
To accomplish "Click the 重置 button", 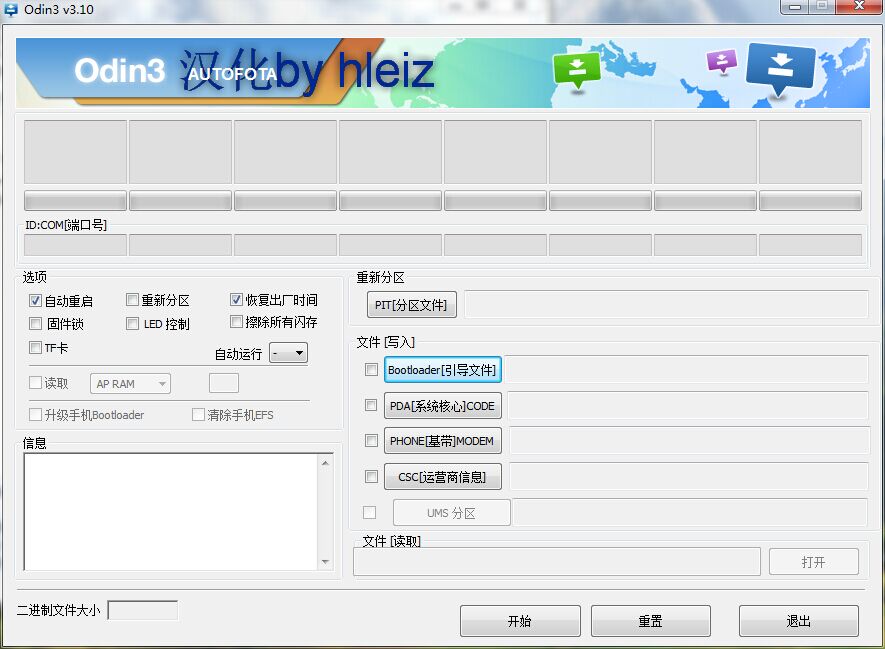I will pyautogui.click(x=651, y=621).
